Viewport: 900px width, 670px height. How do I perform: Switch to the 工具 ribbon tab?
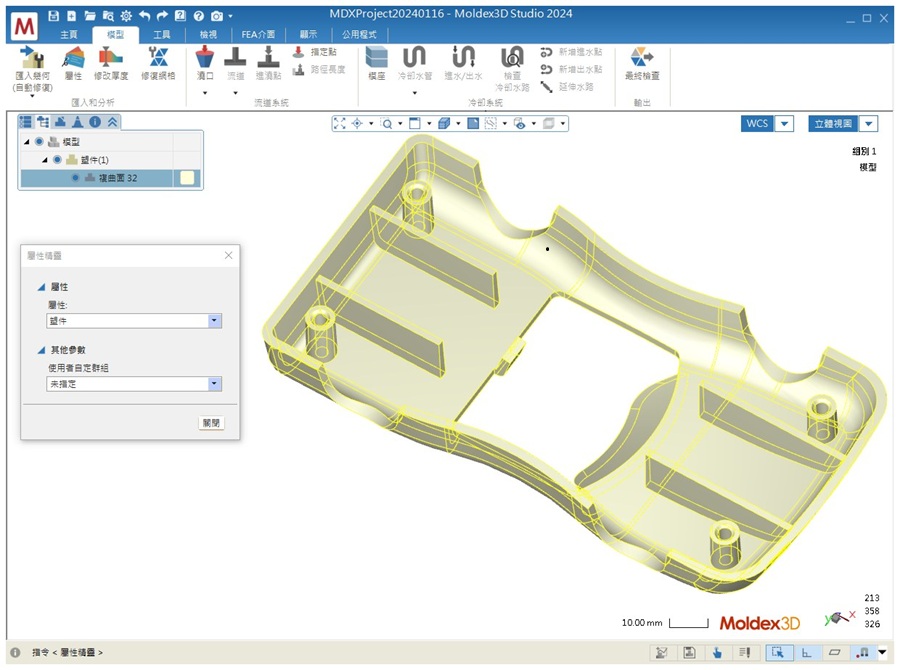point(162,34)
